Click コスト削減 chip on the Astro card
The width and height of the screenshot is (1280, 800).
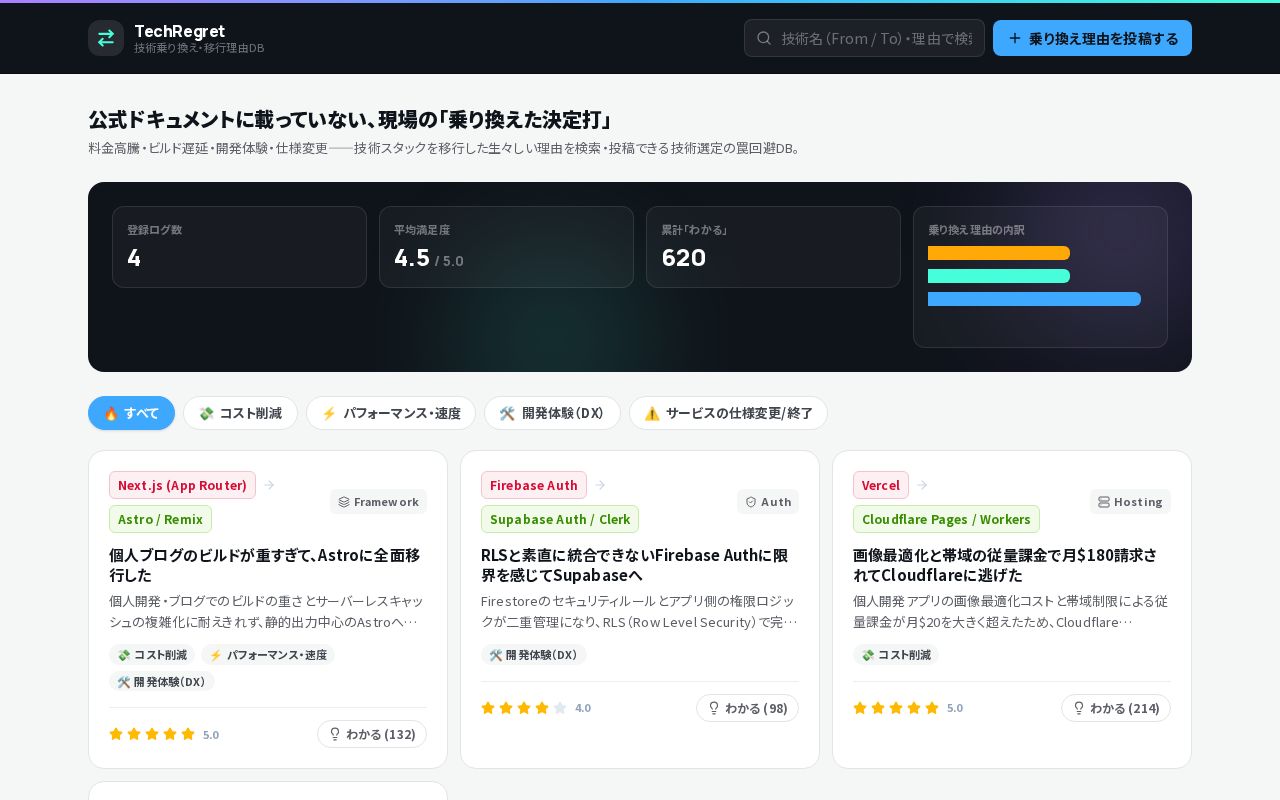pyautogui.click(x=152, y=655)
